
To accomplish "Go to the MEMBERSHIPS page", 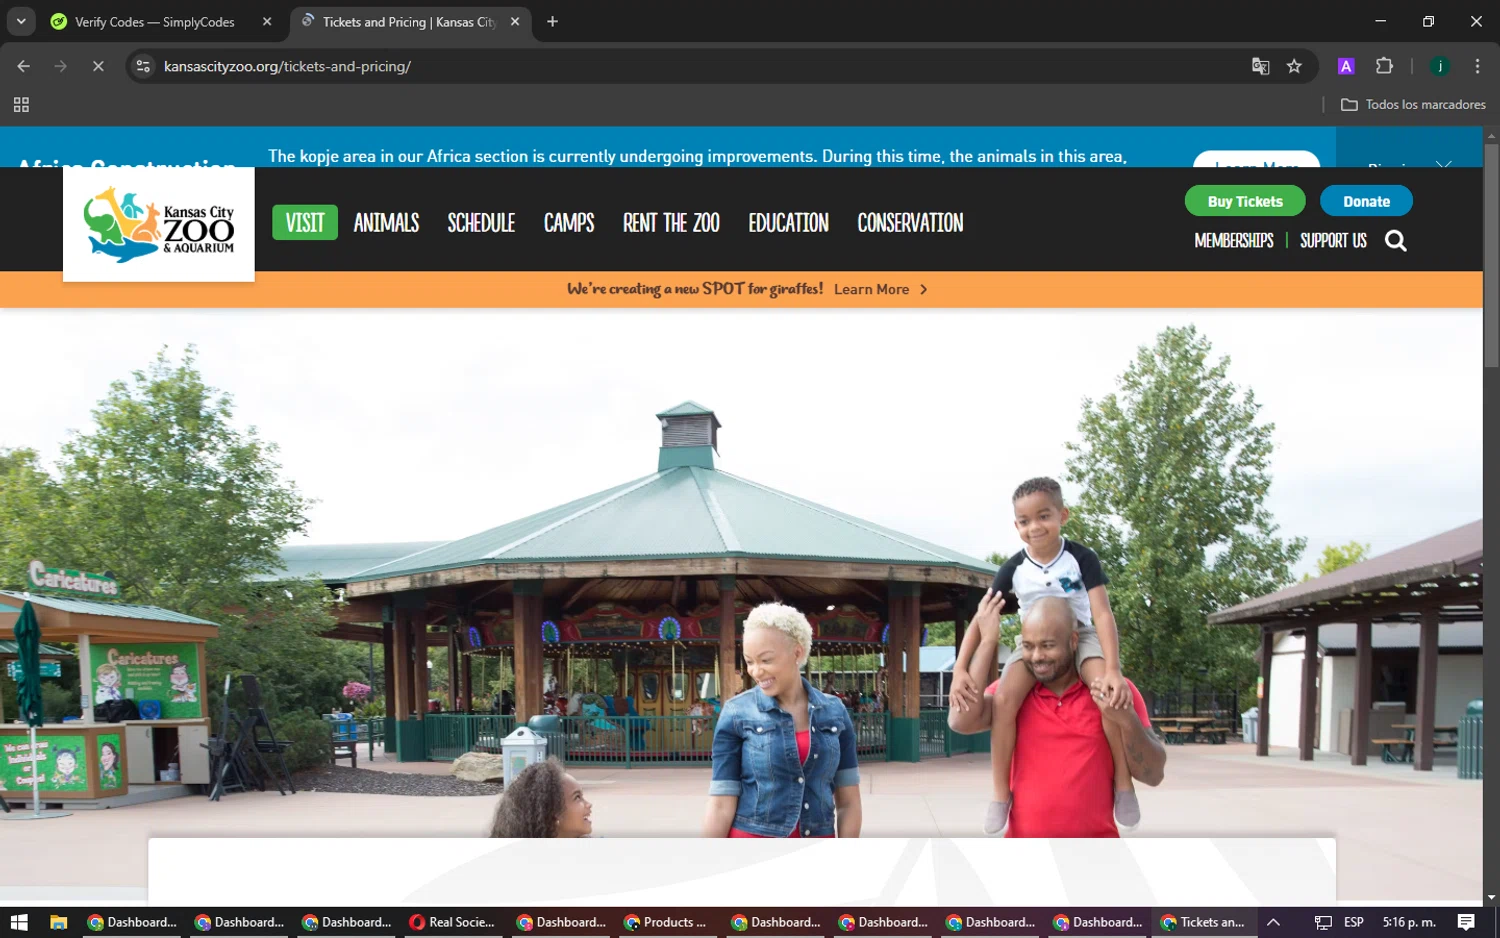I will [1234, 240].
